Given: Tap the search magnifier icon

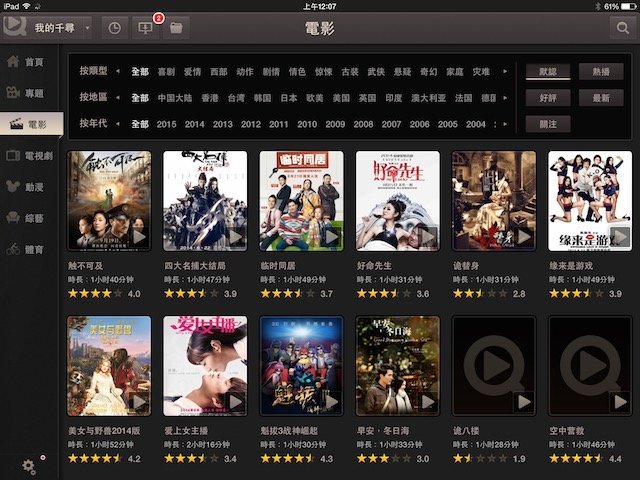Looking at the screenshot, I should point(622,28).
